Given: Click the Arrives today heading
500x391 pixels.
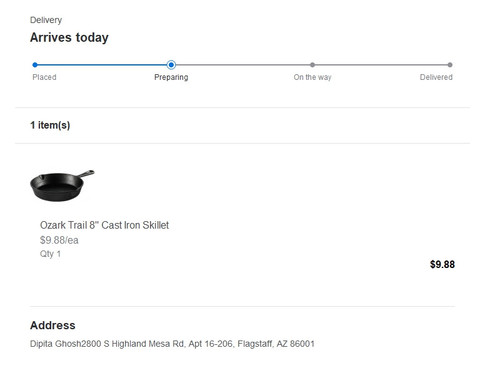Looking at the screenshot, I should pos(69,38).
